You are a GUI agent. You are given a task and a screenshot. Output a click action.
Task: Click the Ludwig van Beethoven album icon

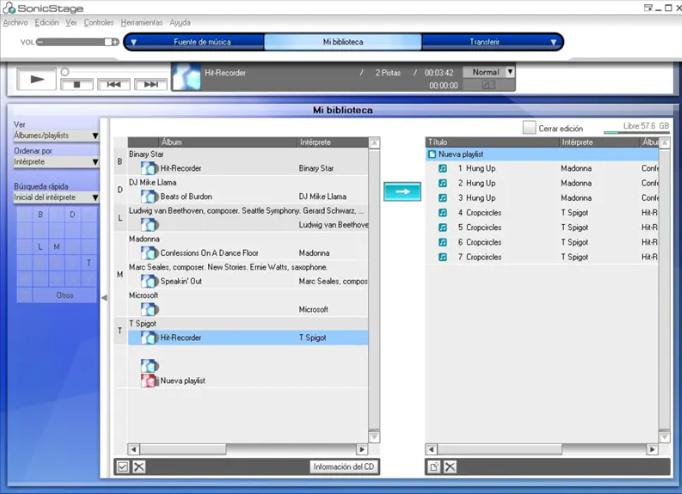149,224
